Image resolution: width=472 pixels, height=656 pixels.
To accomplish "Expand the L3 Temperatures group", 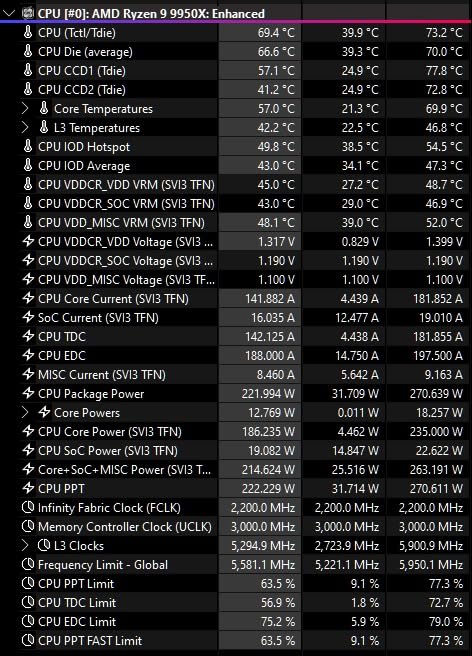I will tap(25, 128).
